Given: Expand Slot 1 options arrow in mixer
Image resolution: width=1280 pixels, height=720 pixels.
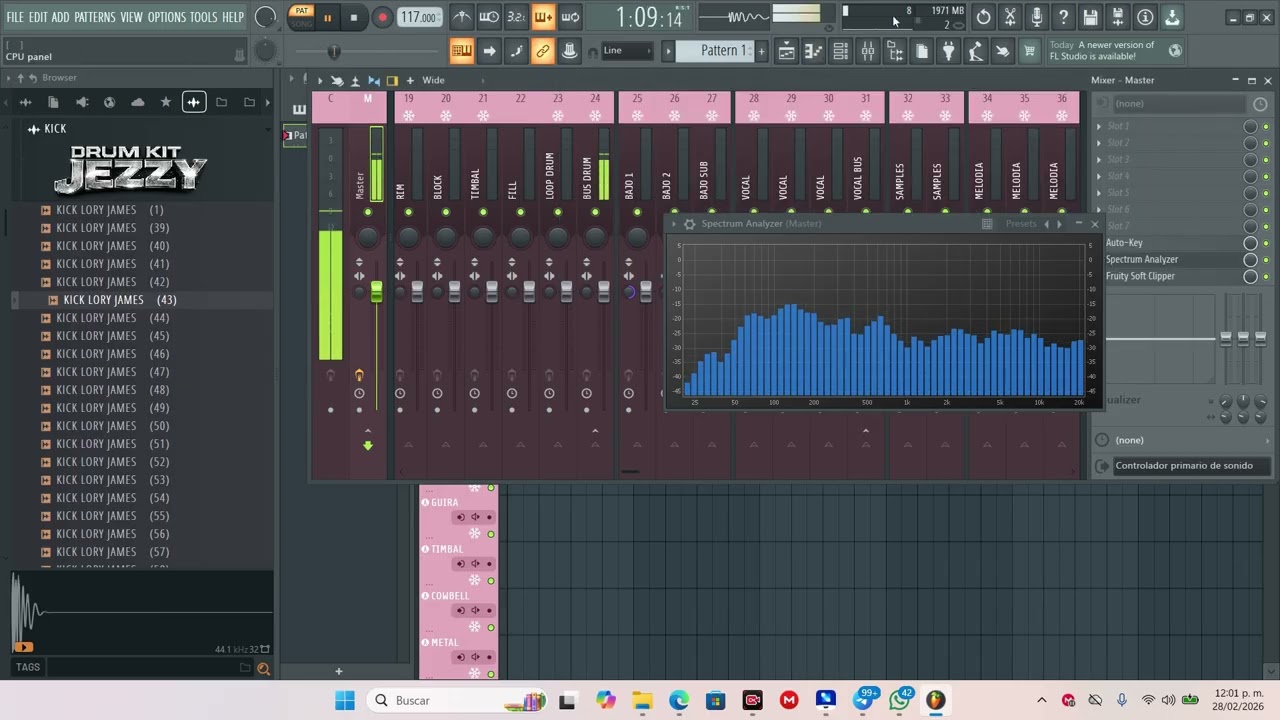Looking at the screenshot, I should (x=1099, y=127).
